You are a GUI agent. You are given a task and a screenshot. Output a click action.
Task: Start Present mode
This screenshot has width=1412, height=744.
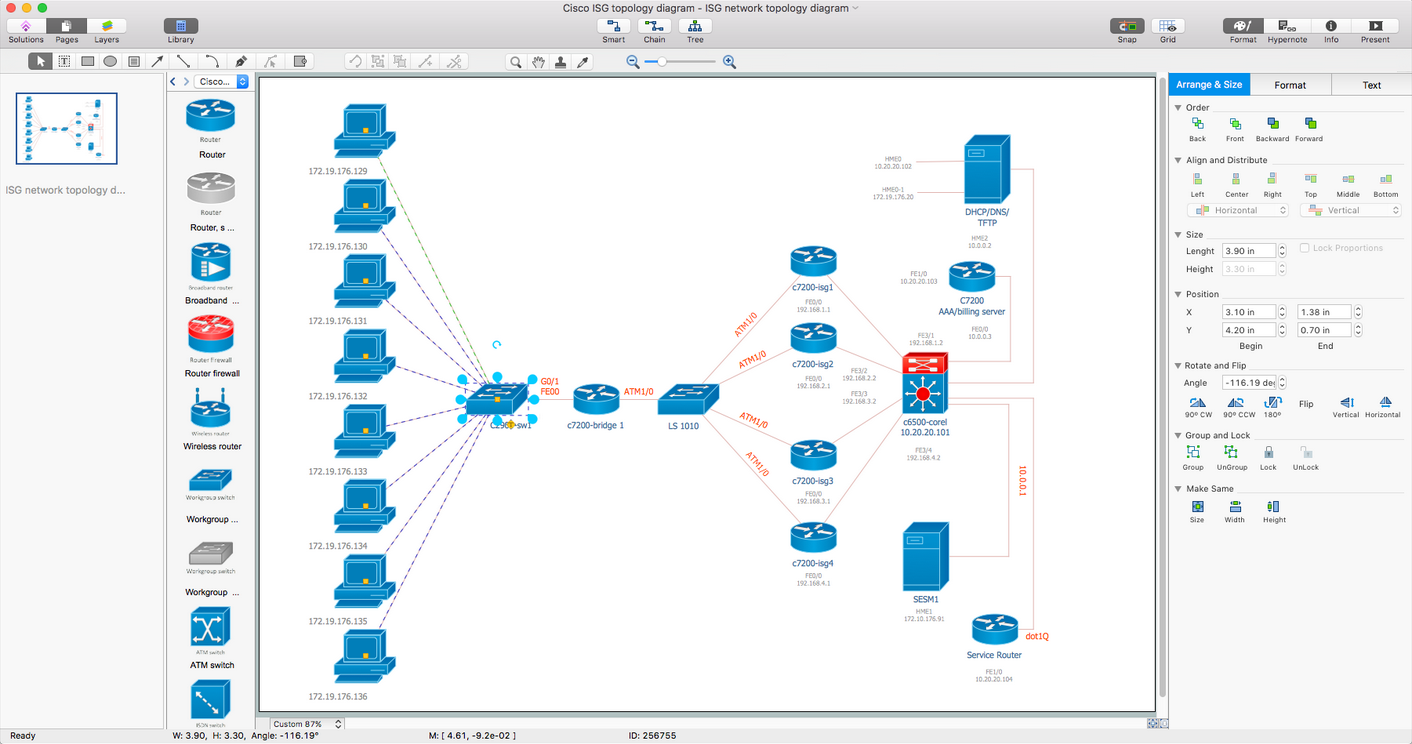point(1375,26)
